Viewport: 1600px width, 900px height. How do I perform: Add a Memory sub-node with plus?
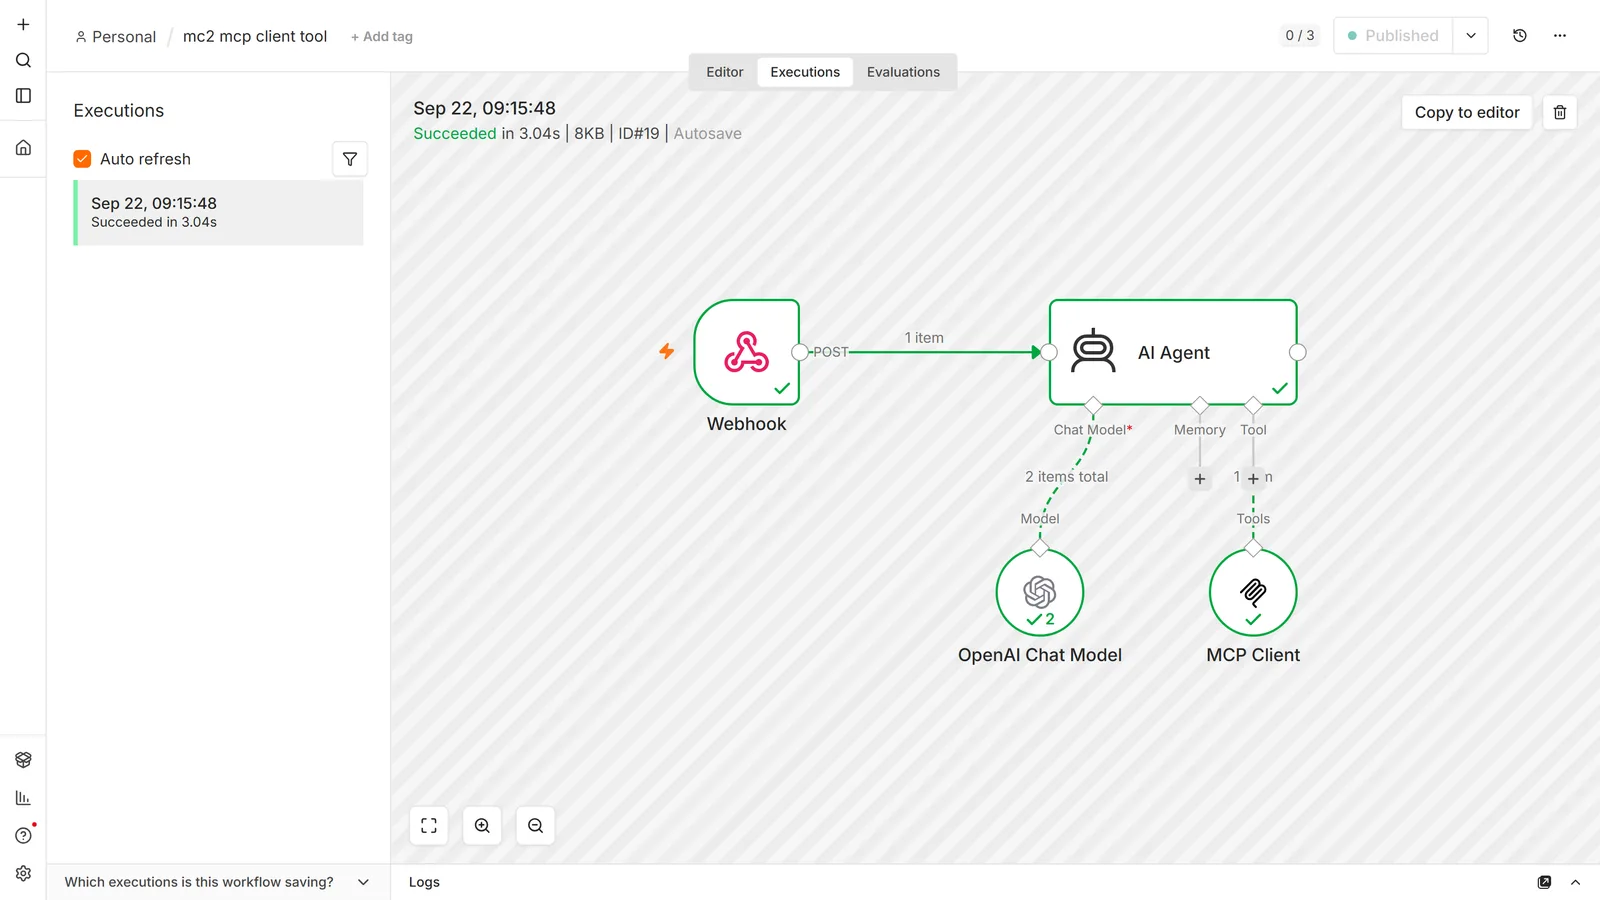pos(1200,479)
